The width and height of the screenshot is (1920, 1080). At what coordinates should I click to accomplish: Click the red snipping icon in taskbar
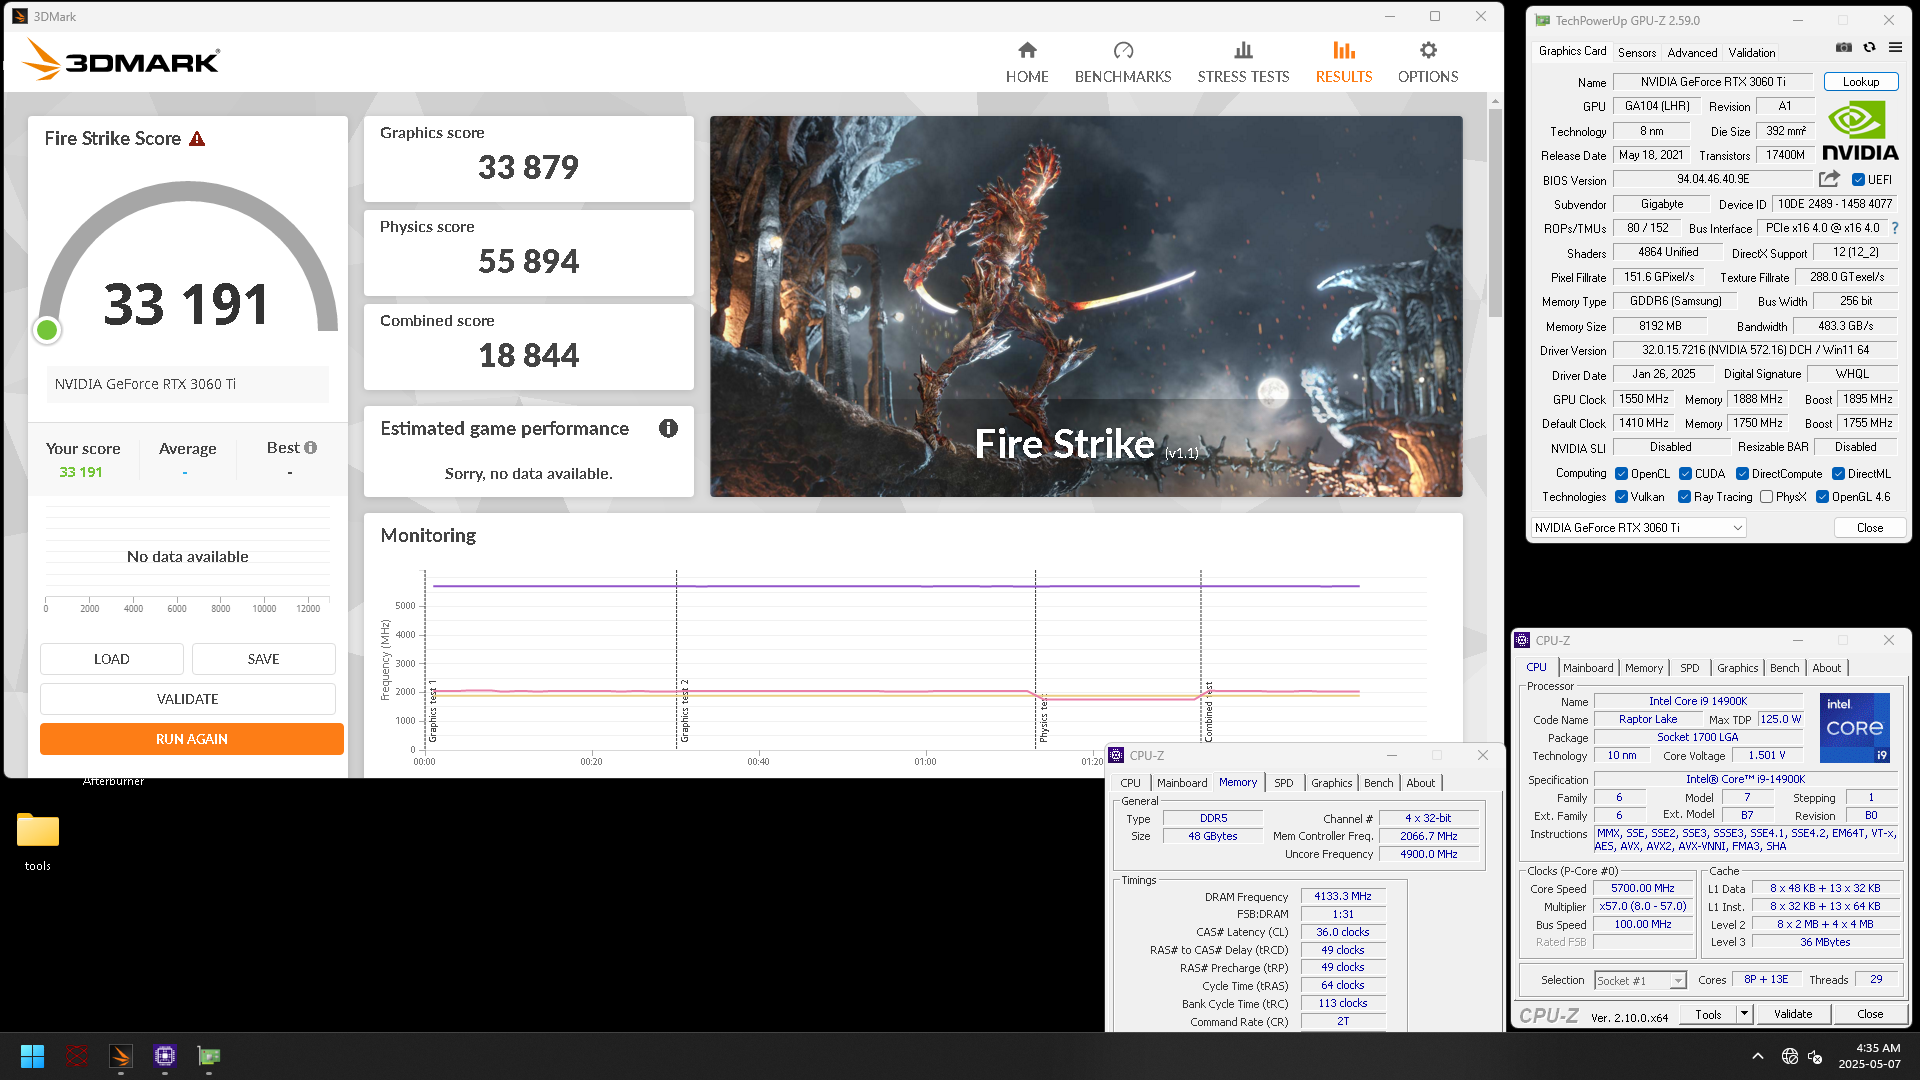tap(76, 1056)
